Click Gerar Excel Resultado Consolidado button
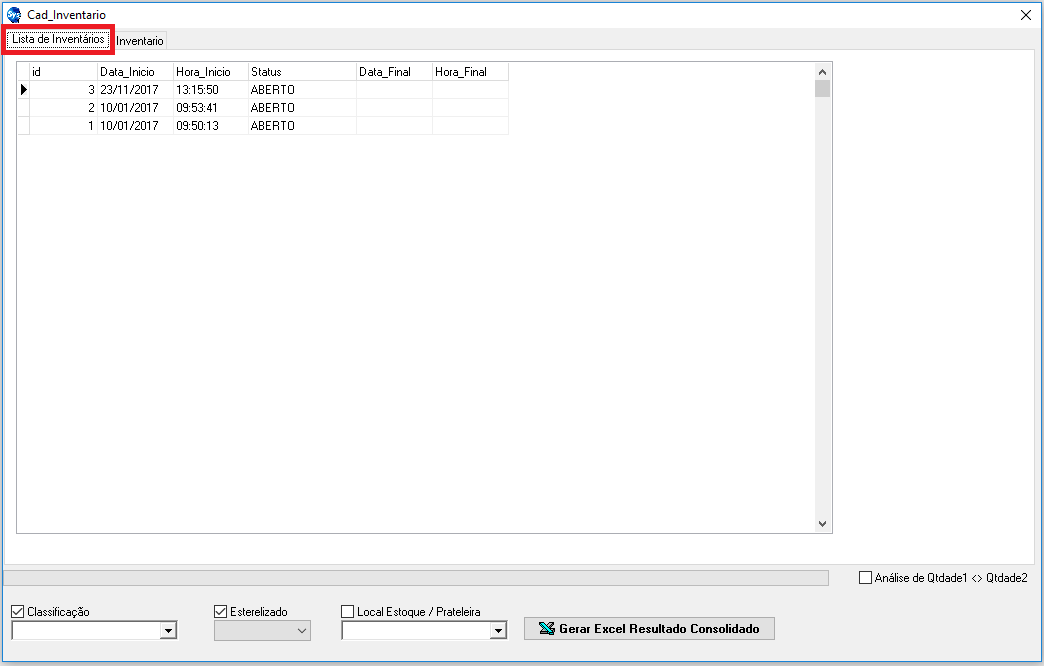 coord(649,629)
